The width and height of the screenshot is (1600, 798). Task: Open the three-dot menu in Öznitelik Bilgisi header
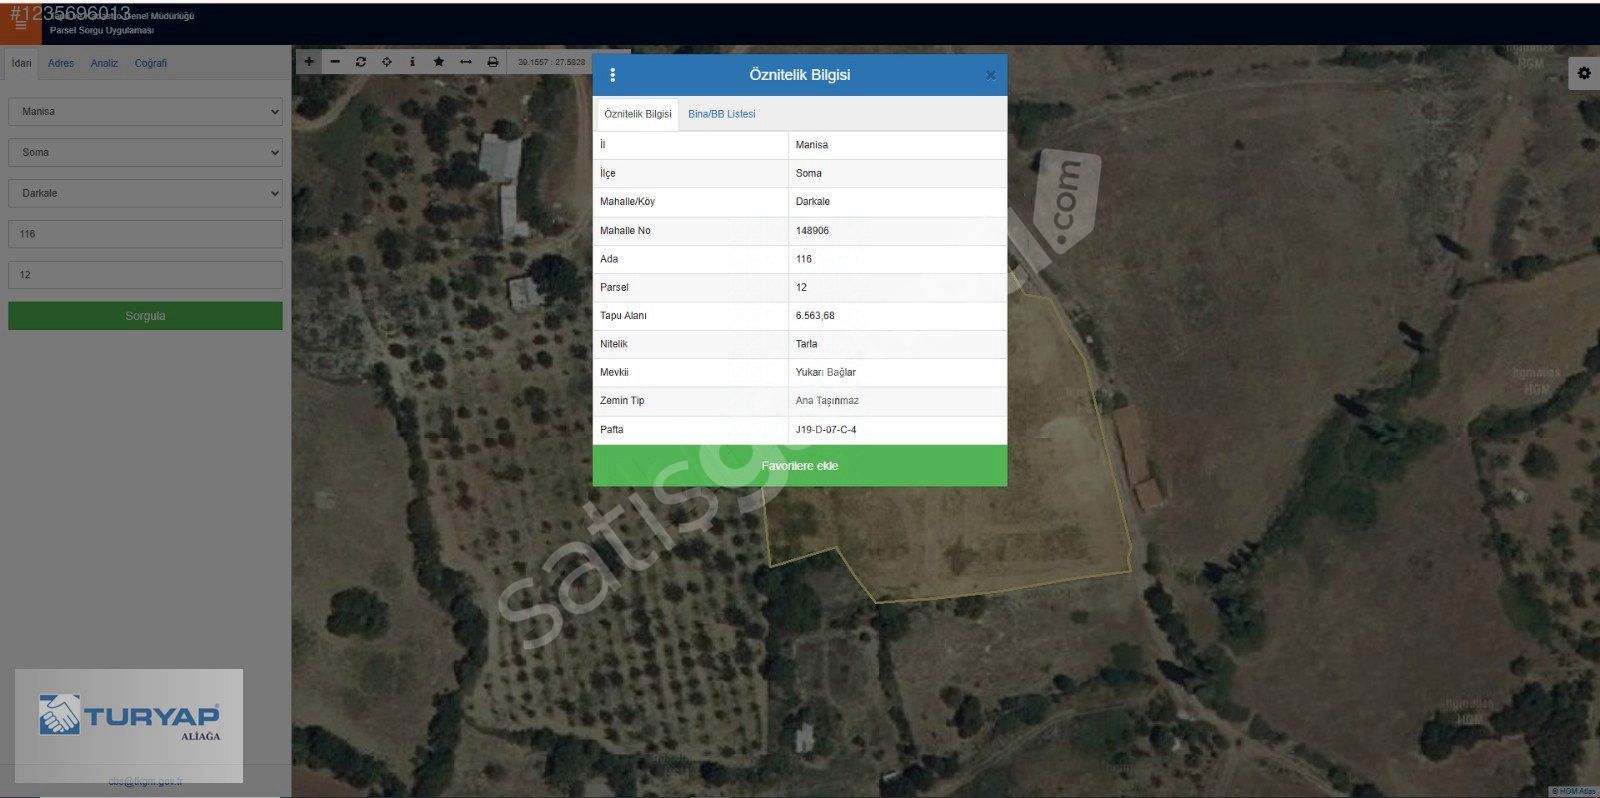[x=613, y=75]
